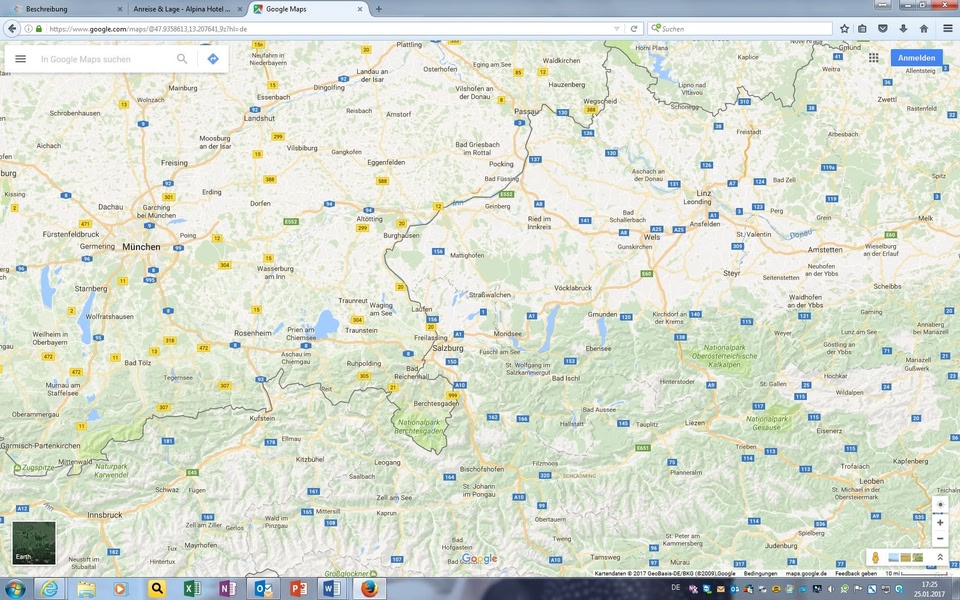Click the 'Feedback geben' footer link
960x600 pixels.
point(855,574)
